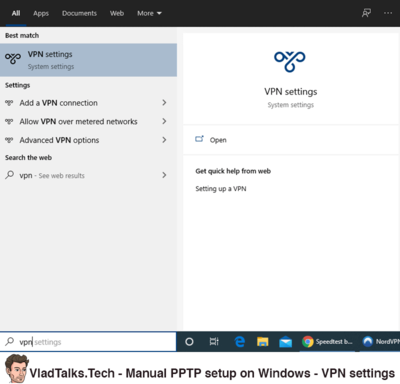The height and width of the screenshot is (384, 400).
Task: Open Advanced VPN options setting
Action: click(88, 140)
